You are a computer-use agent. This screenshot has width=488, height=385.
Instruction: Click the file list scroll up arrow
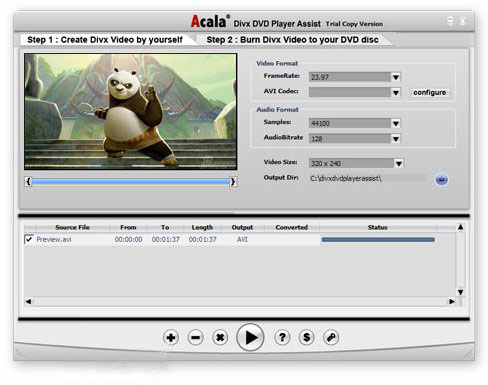(461, 227)
